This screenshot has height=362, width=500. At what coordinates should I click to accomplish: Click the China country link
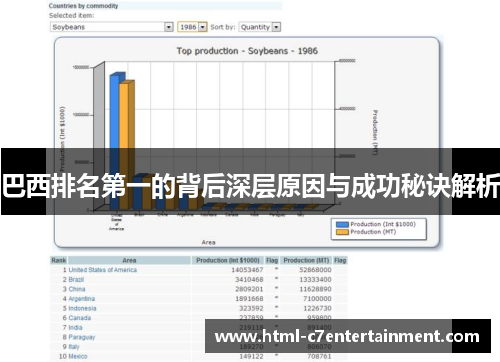(77, 289)
